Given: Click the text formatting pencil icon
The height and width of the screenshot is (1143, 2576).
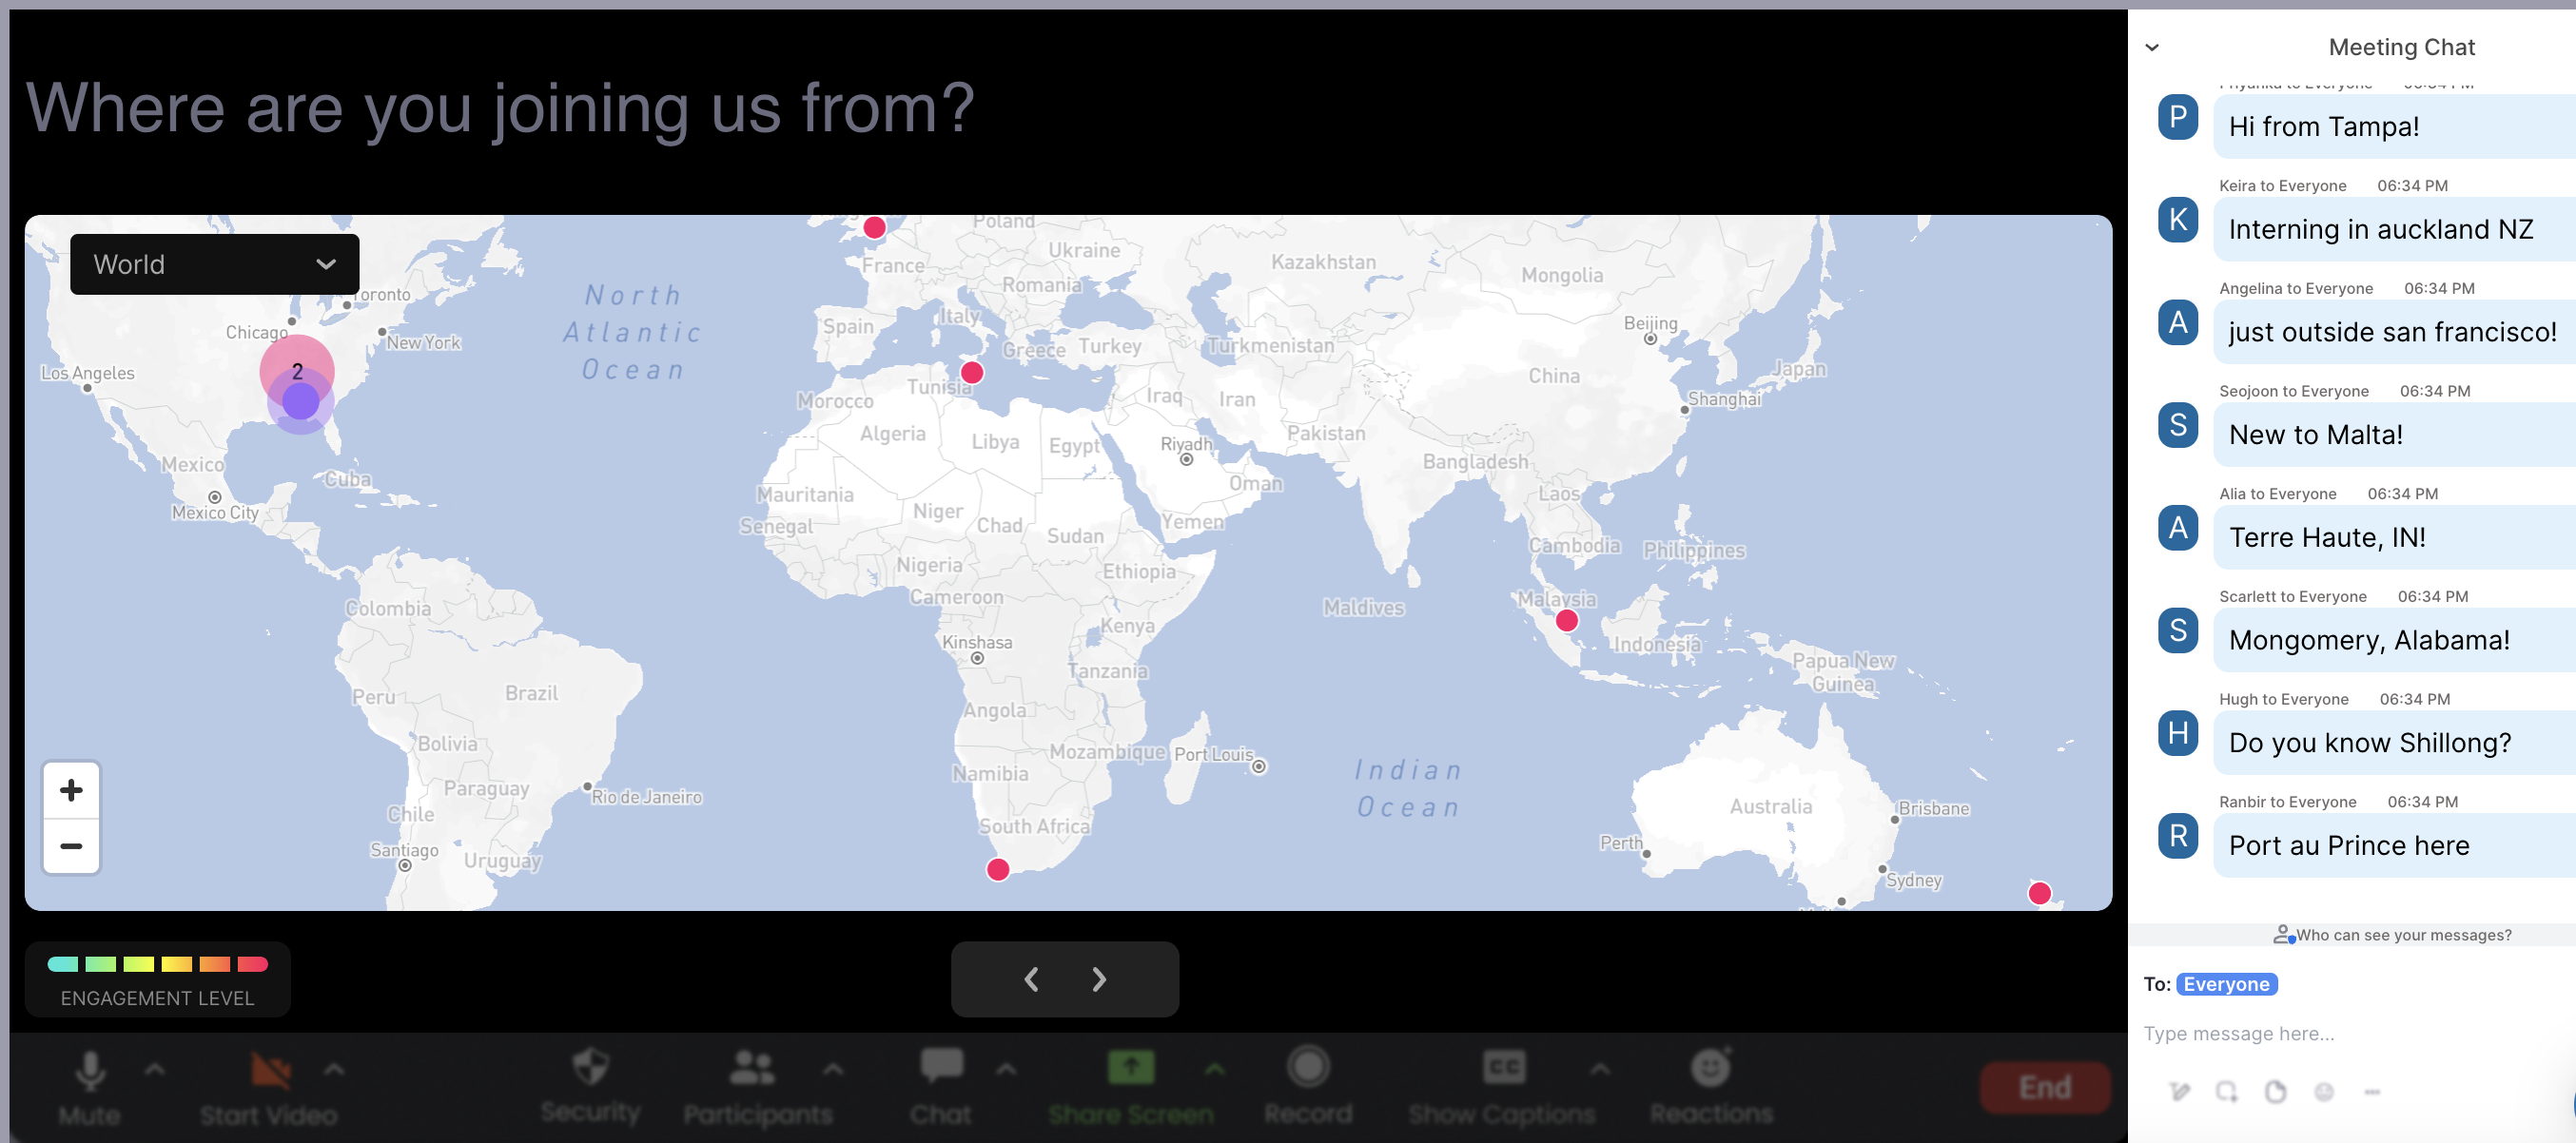Looking at the screenshot, I should (2180, 1092).
